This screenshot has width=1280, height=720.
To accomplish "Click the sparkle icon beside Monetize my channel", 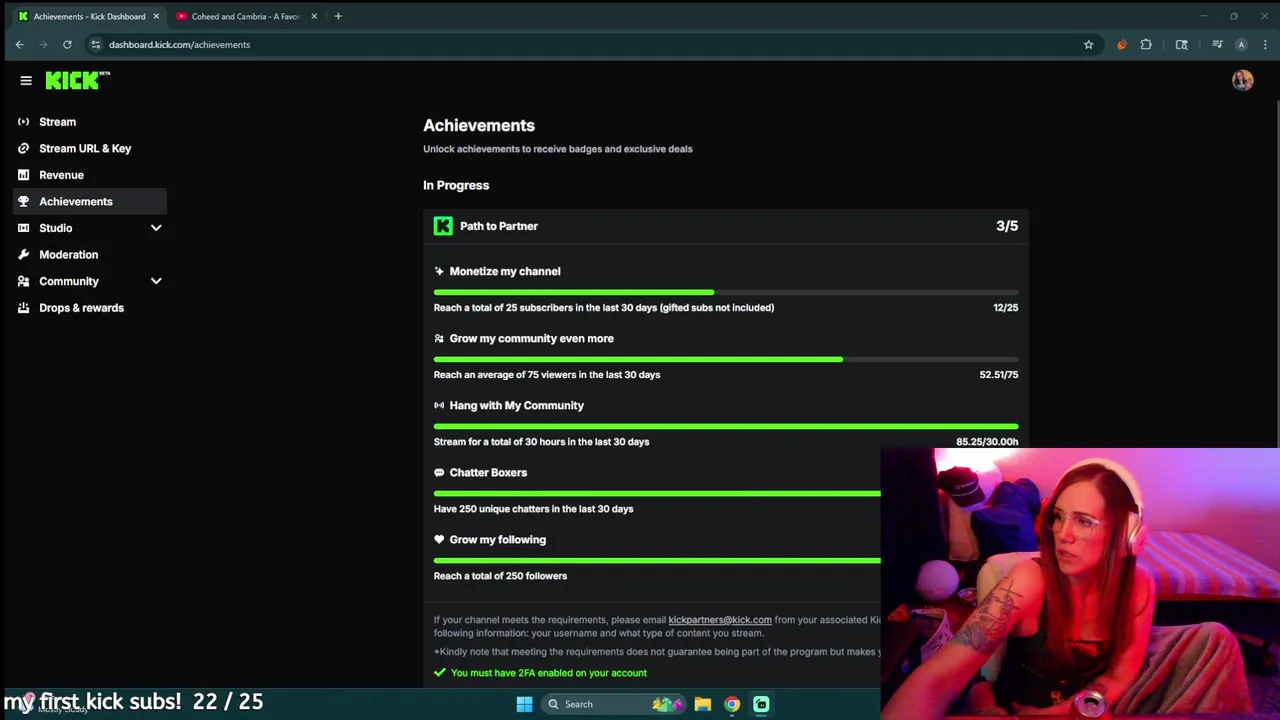I will 439,271.
